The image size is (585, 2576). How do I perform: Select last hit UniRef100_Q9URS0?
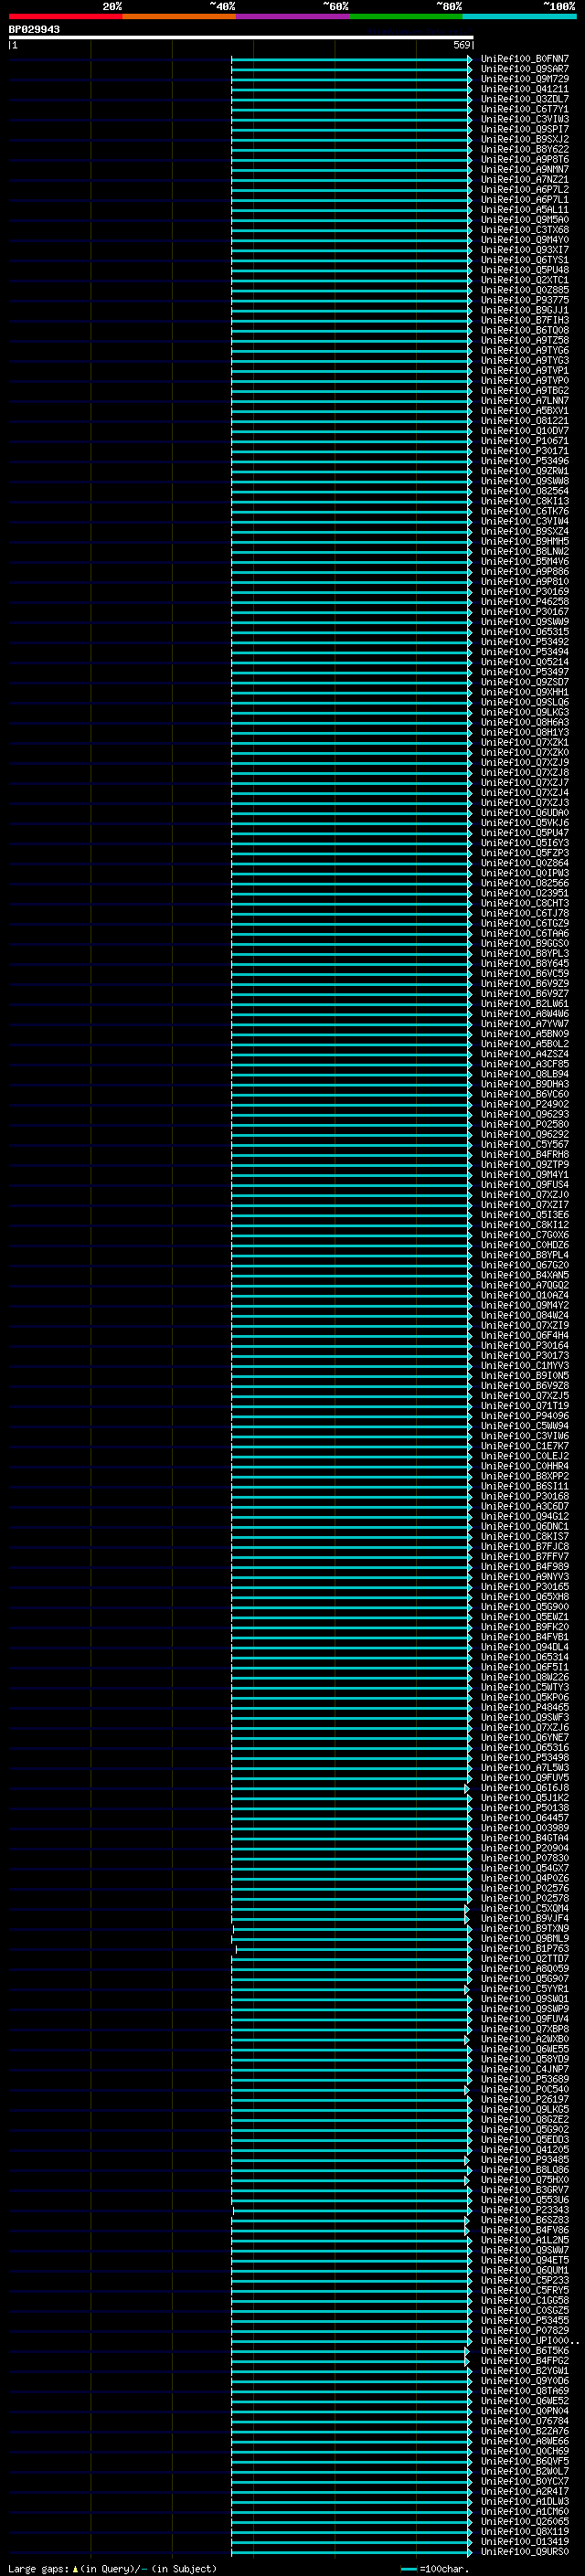tap(524, 2551)
